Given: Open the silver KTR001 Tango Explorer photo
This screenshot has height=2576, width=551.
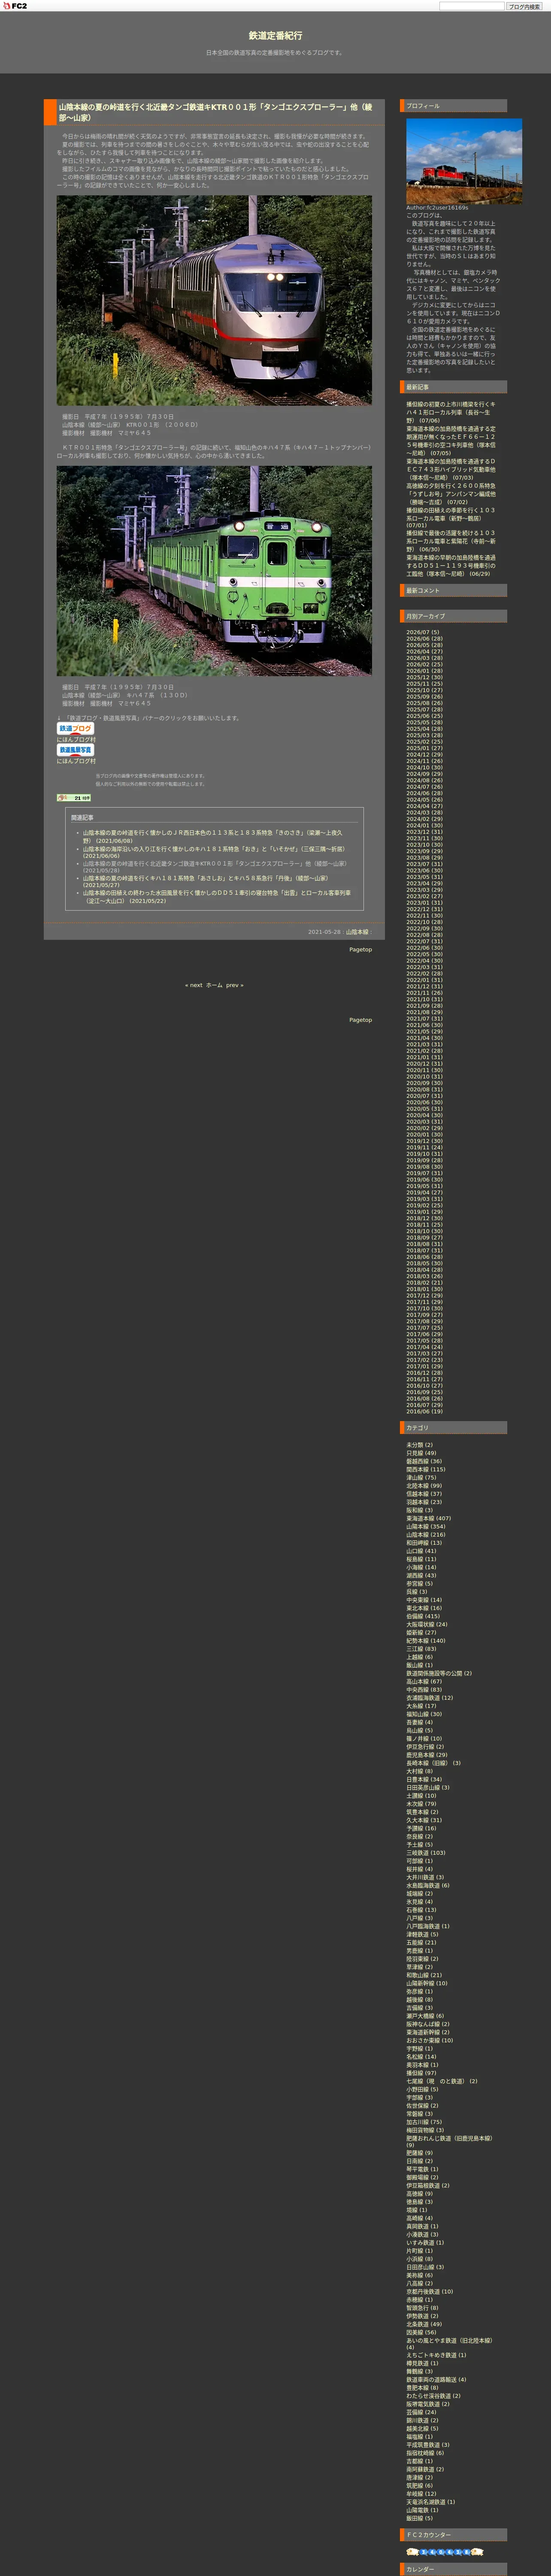Looking at the screenshot, I should pyautogui.click(x=214, y=300).
